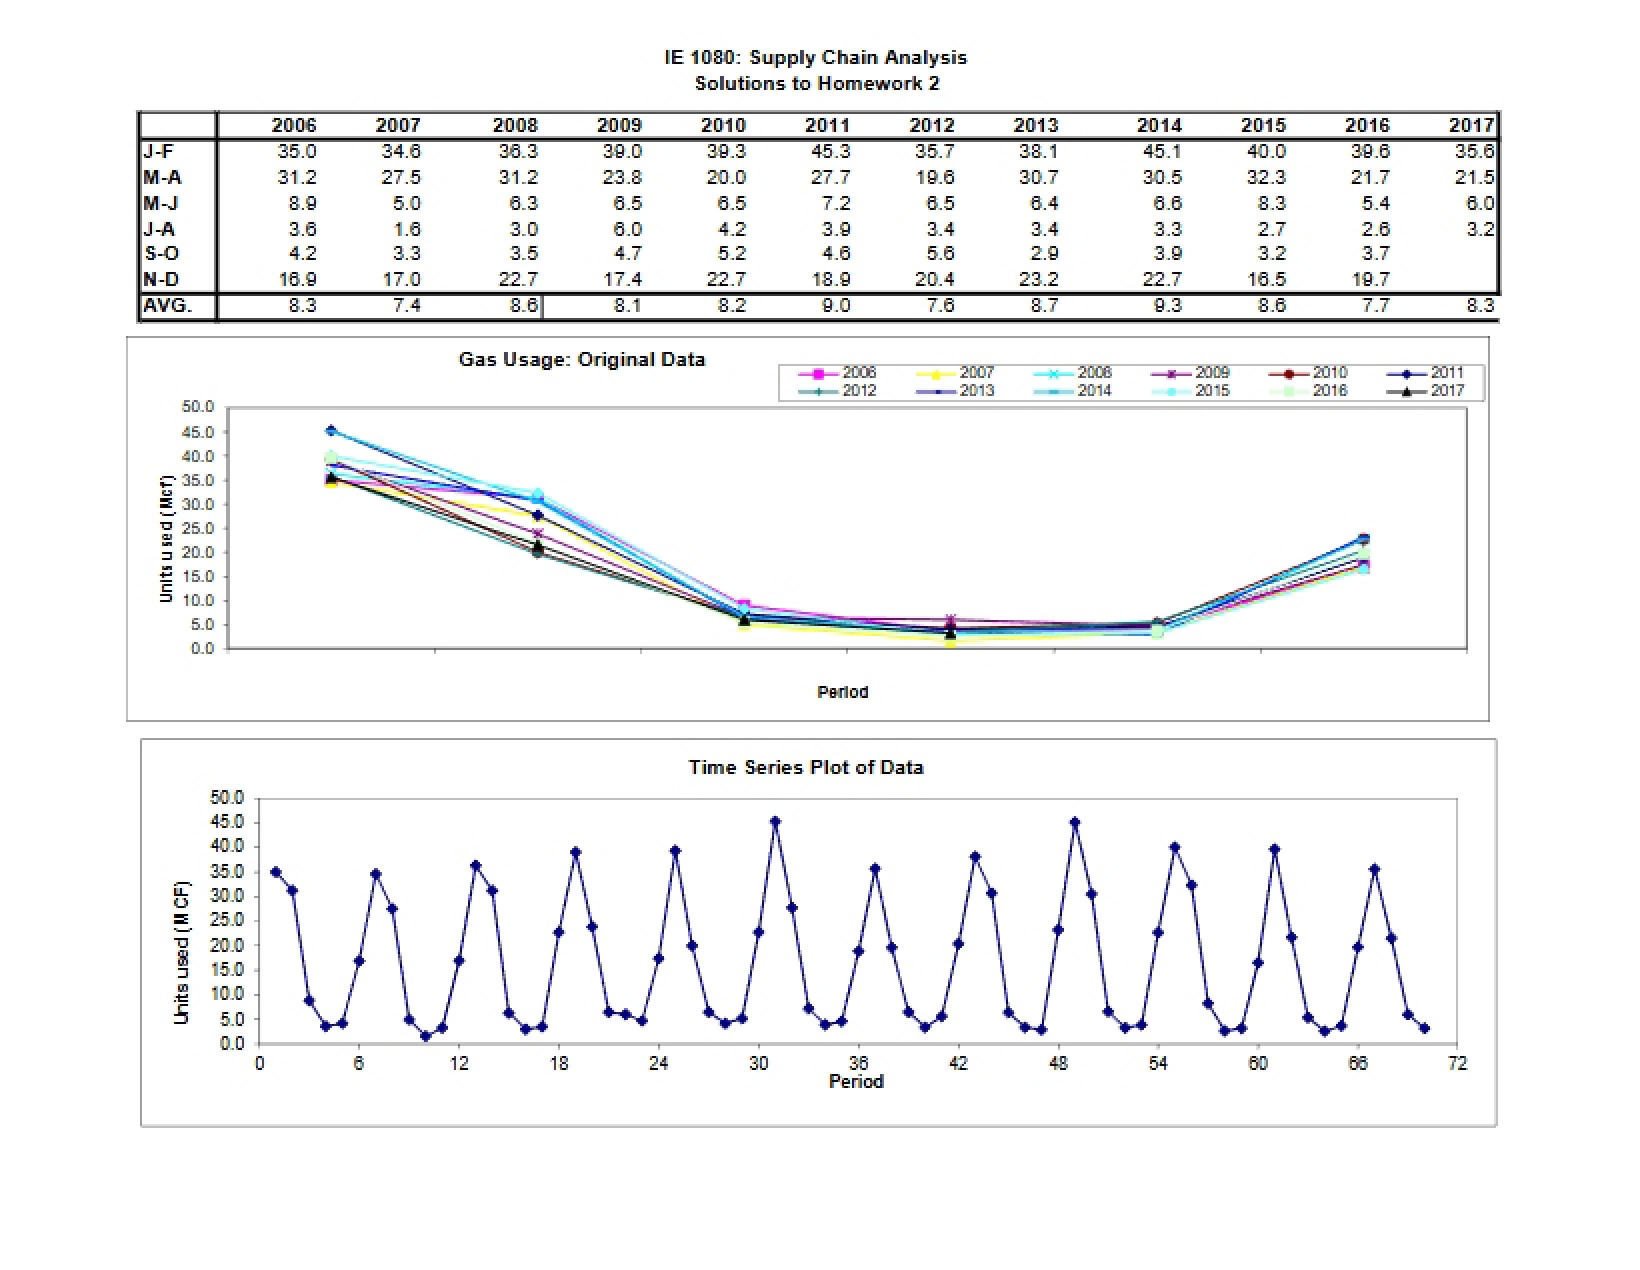Select the Time Series Plot of Data title
The image size is (1640, 1270).
coord(806,768)
